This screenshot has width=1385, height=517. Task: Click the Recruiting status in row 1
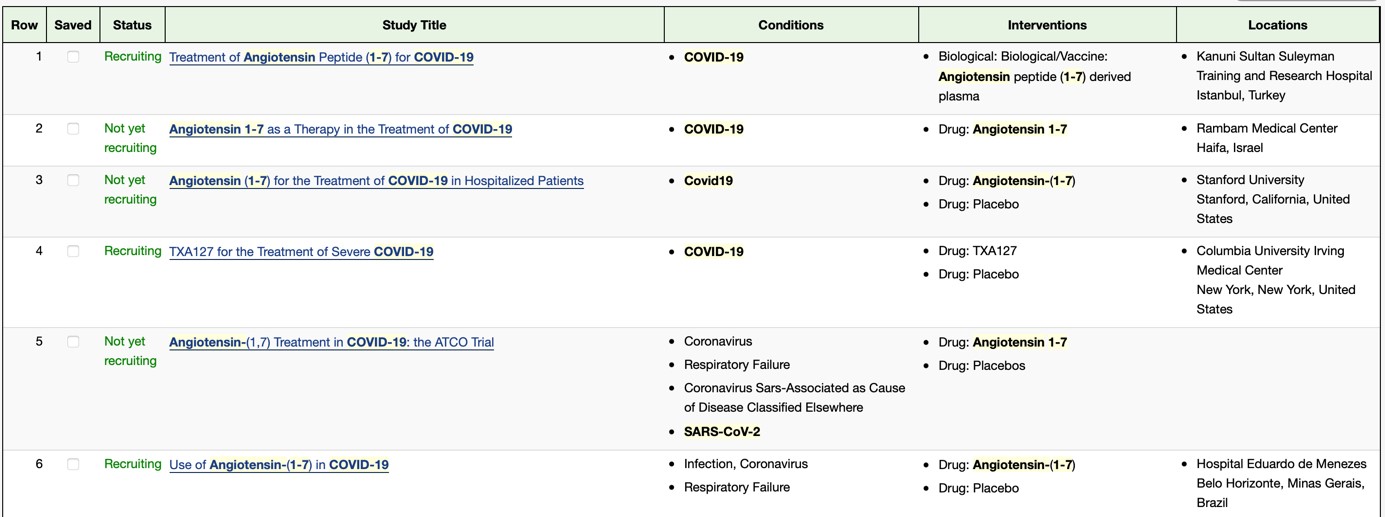click(132, 57)
